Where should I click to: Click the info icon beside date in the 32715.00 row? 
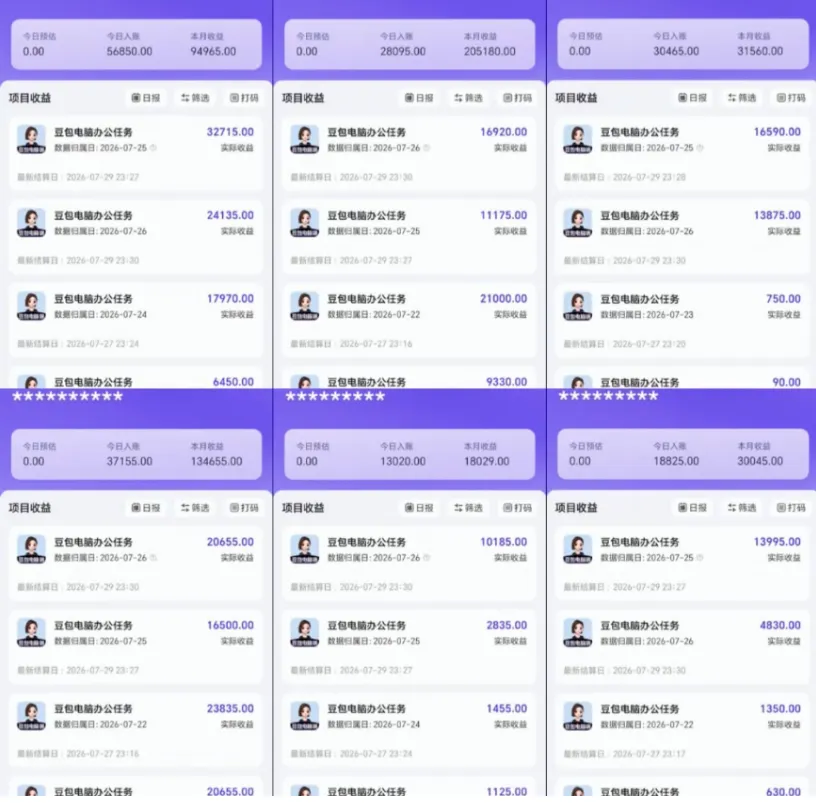point(153,148)
